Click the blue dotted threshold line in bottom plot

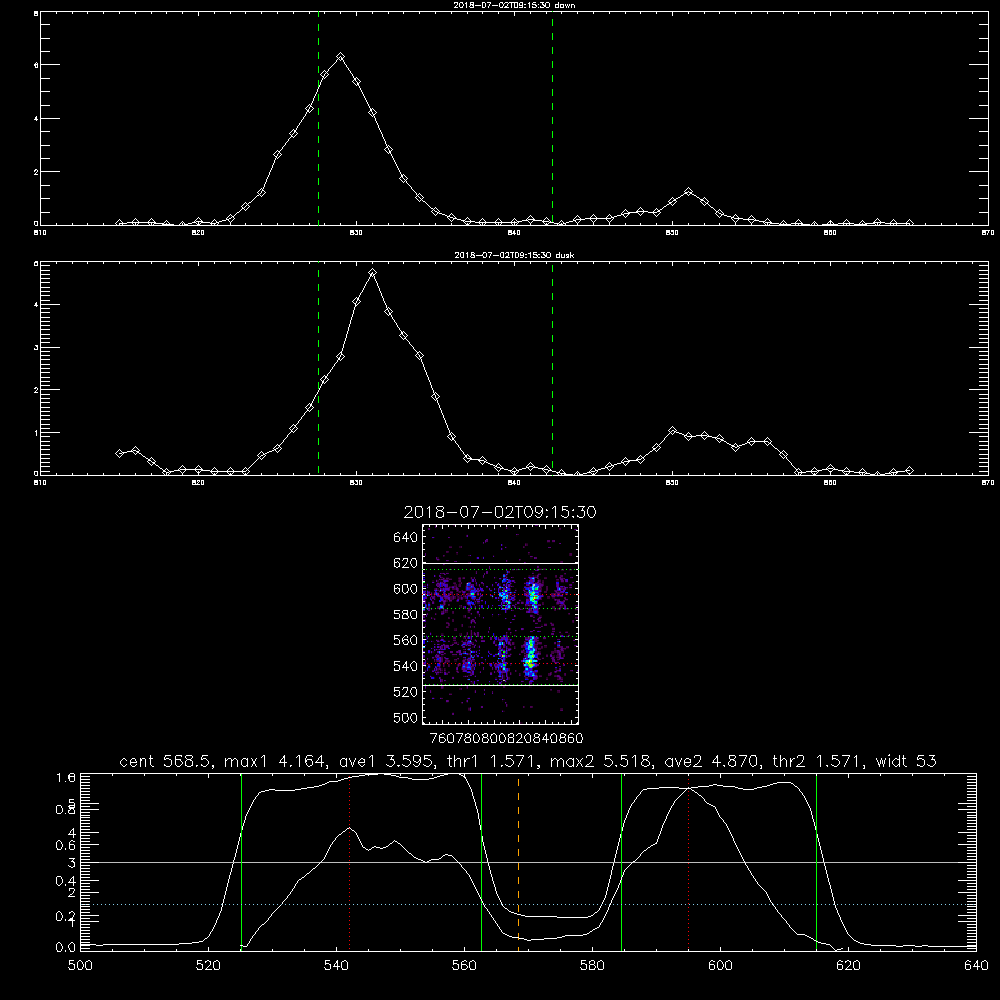tap(528, 904)
